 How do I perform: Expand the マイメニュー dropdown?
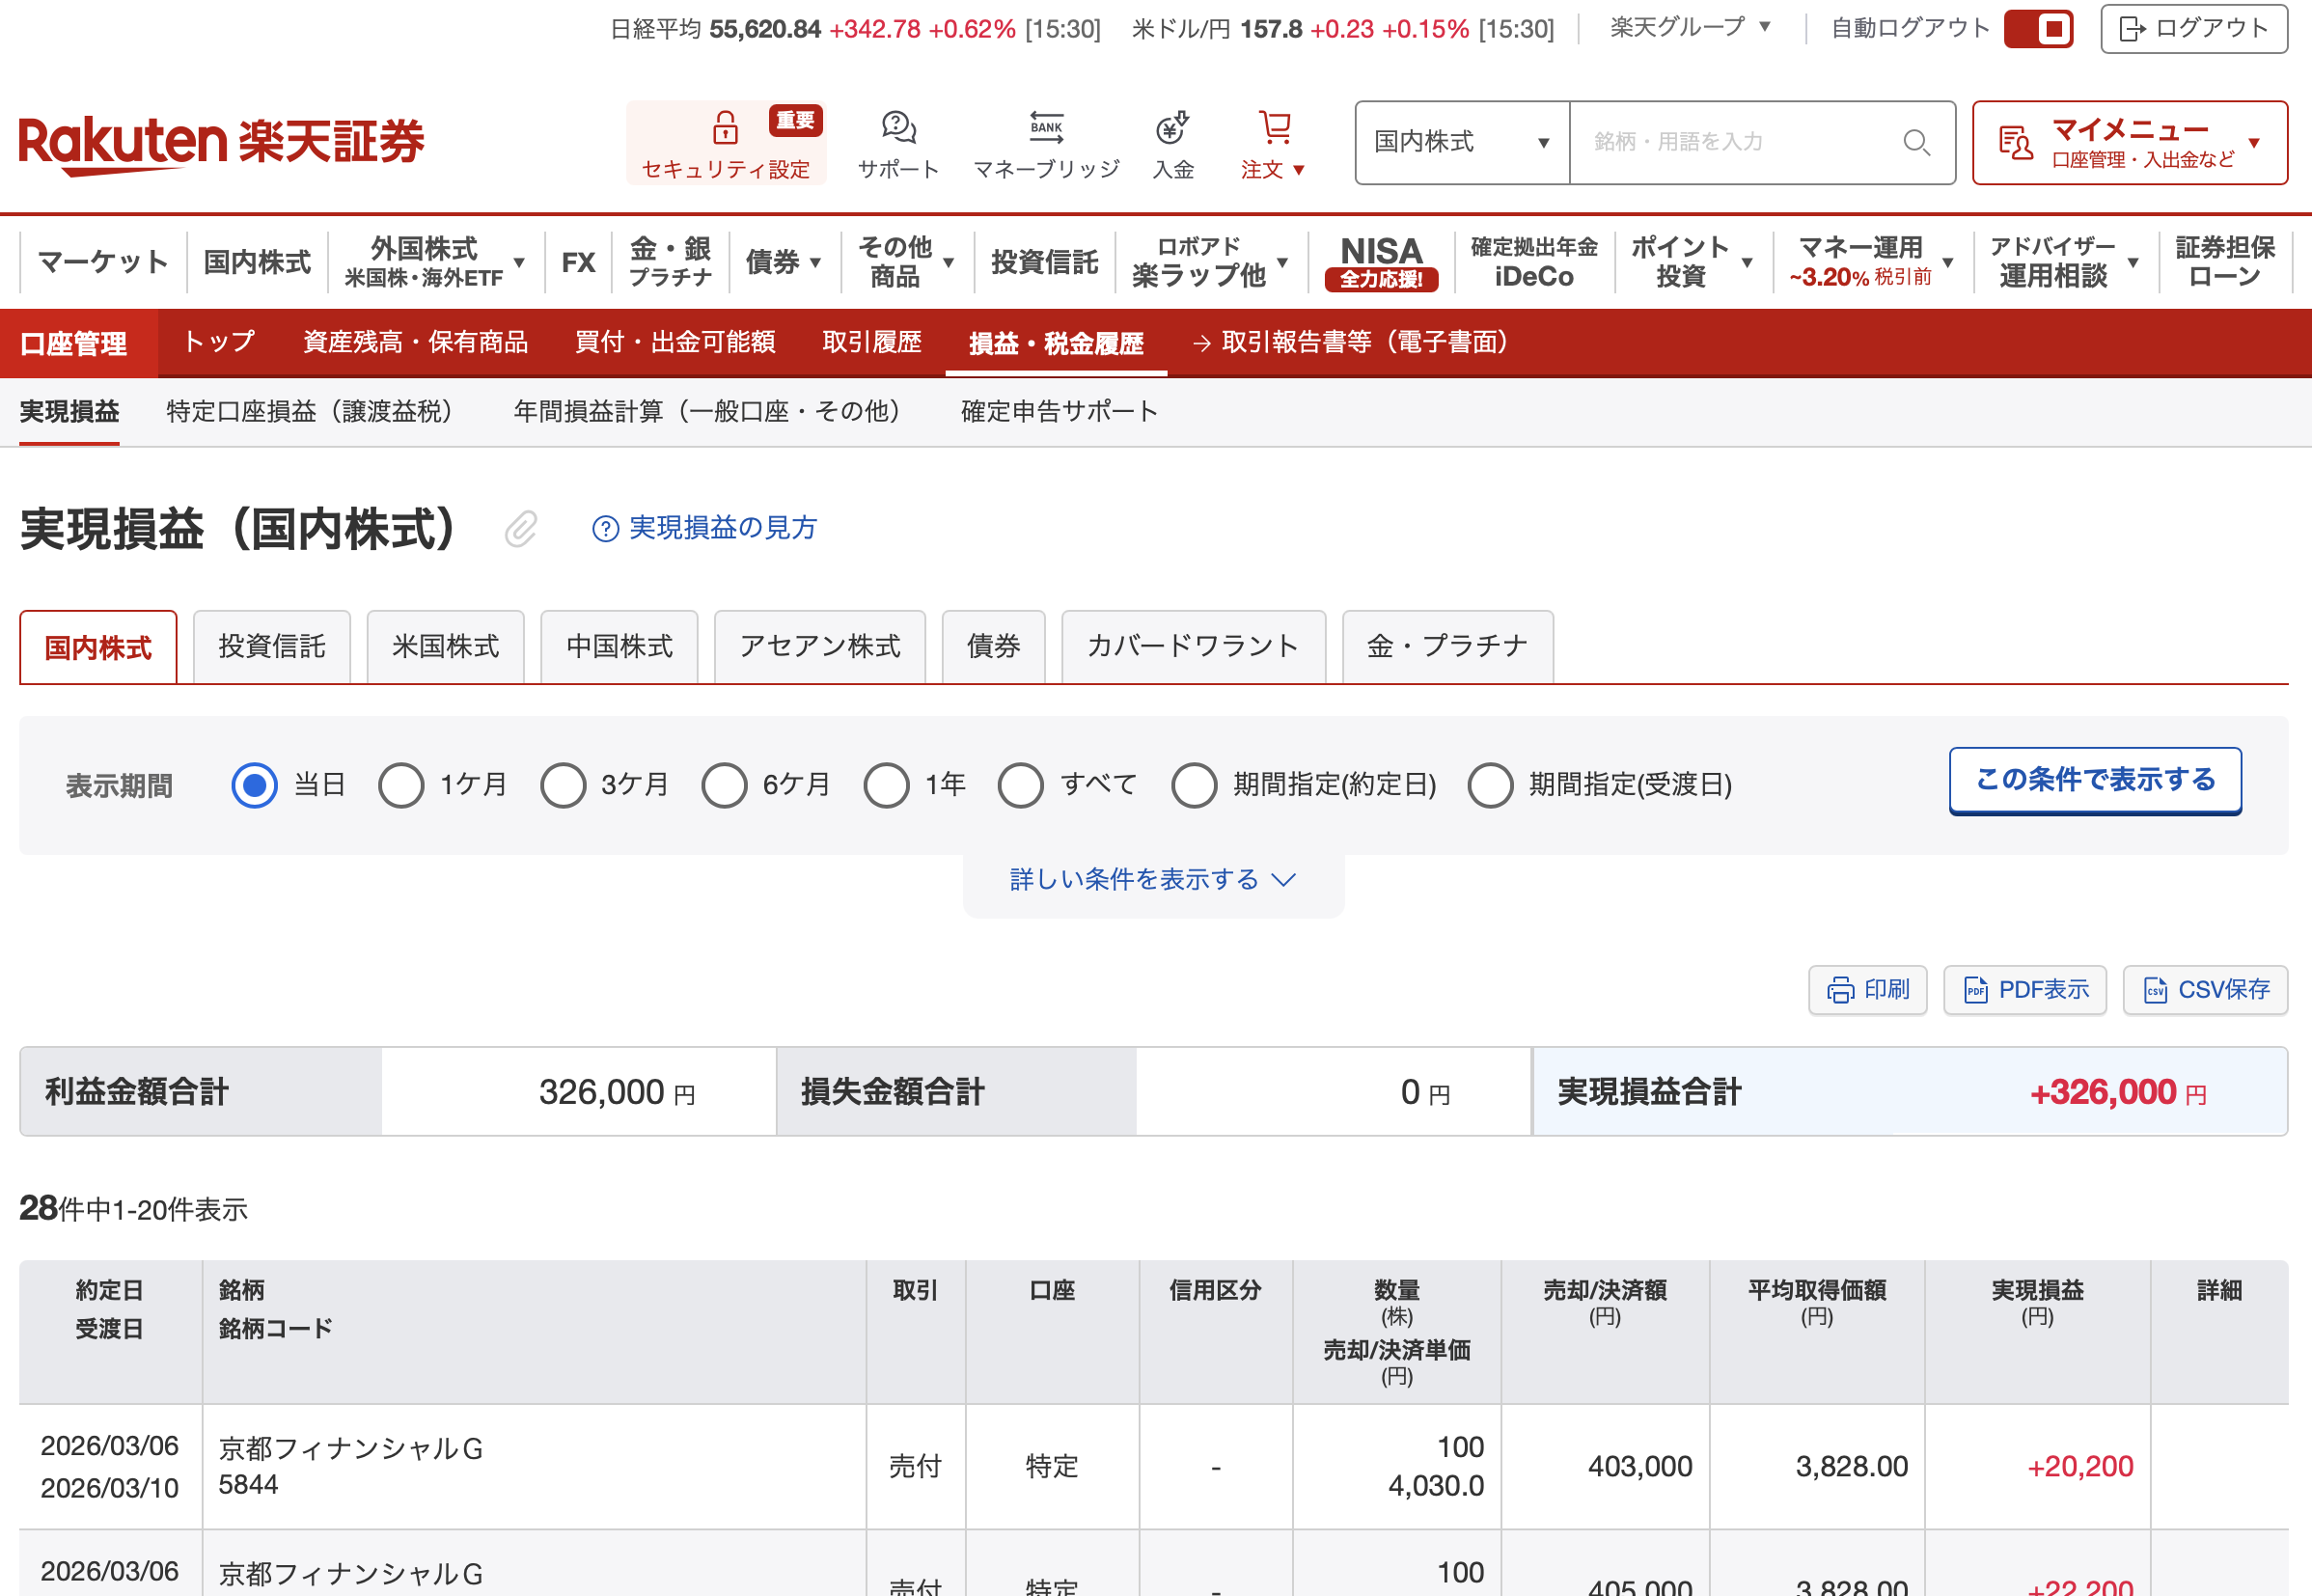(2129, 142)
